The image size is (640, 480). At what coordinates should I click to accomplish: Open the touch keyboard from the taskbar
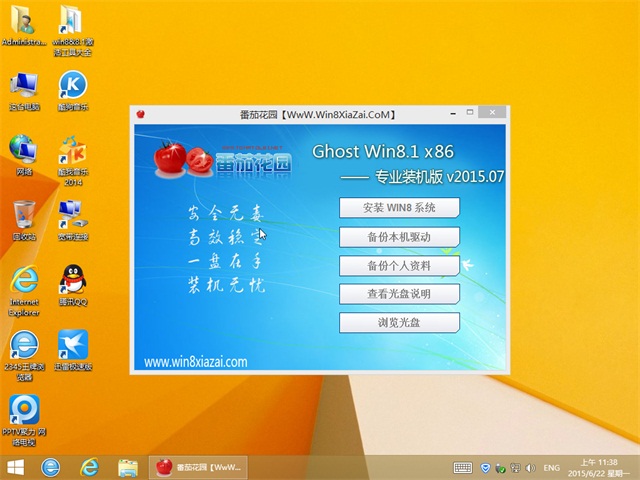462,467
